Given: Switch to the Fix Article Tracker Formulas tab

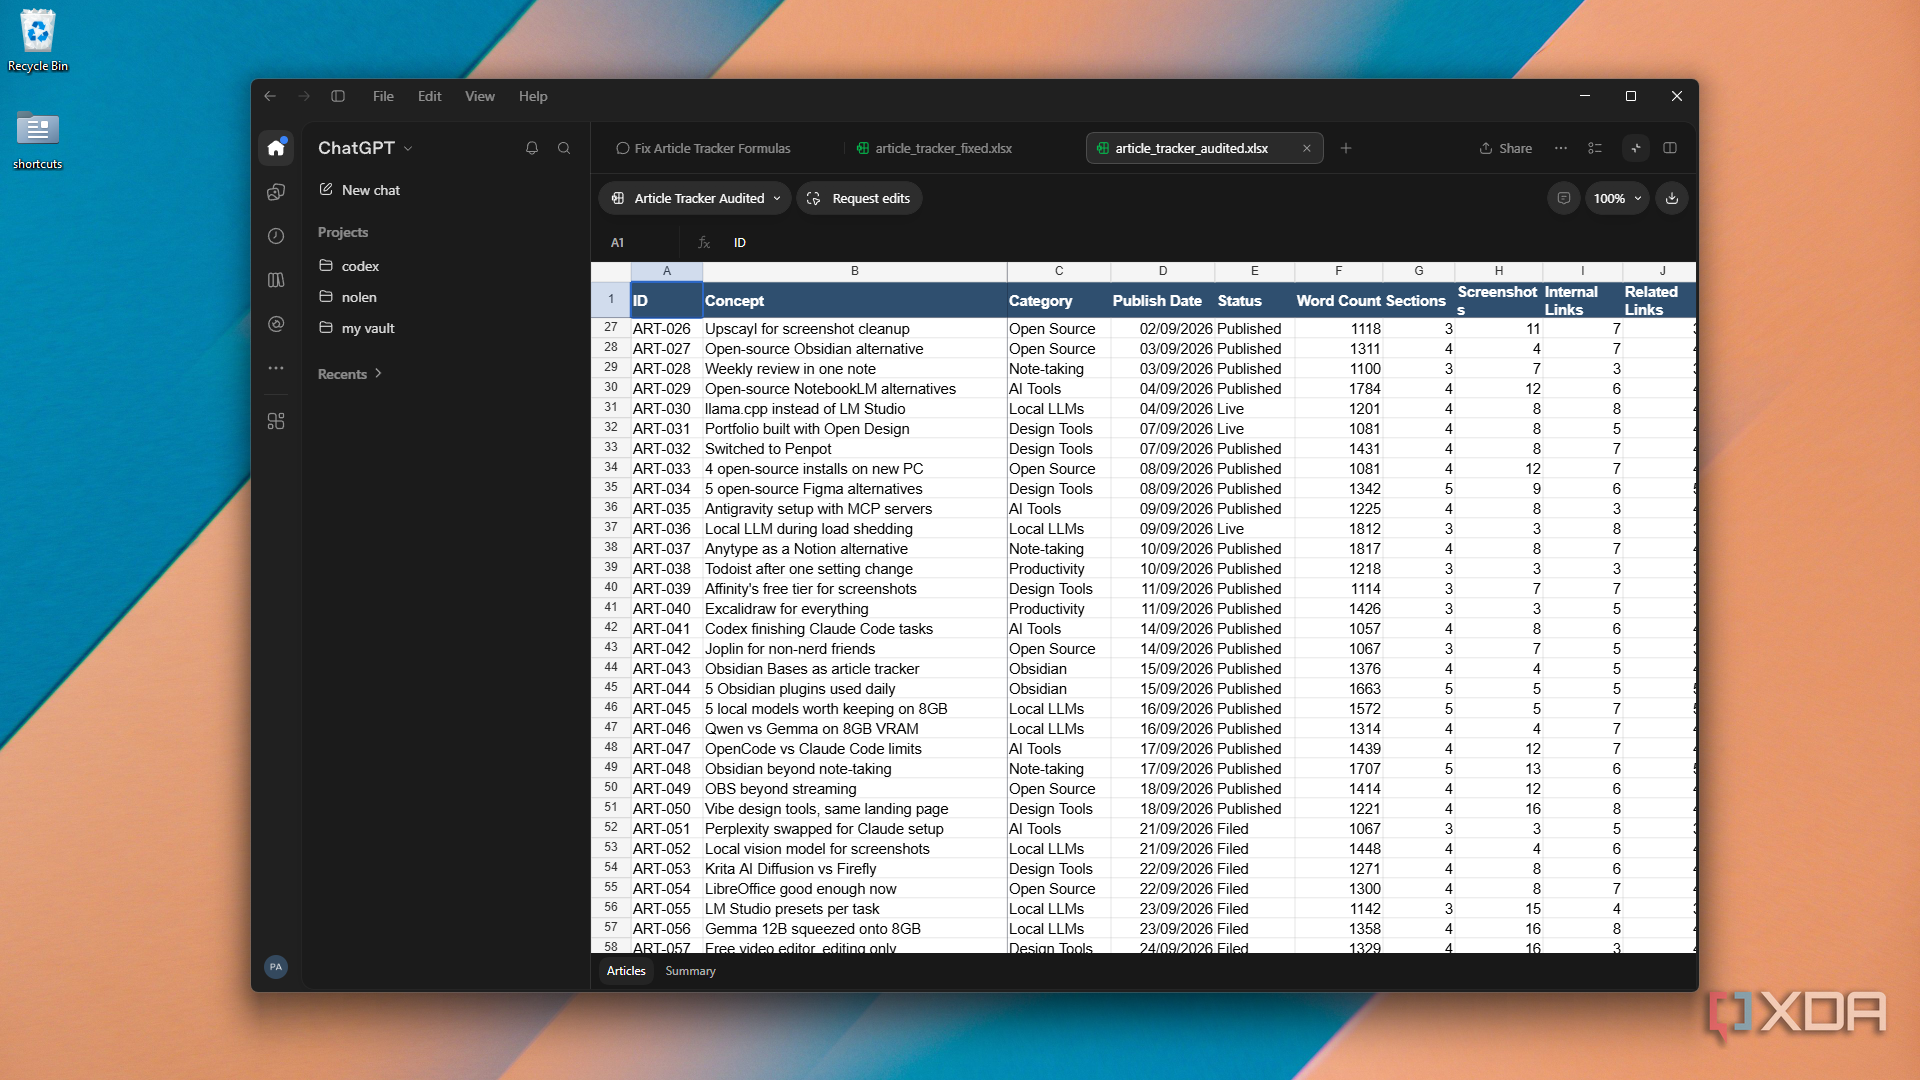Looking at the screenshot, I should pyautogui.click(x=704, y=148).
